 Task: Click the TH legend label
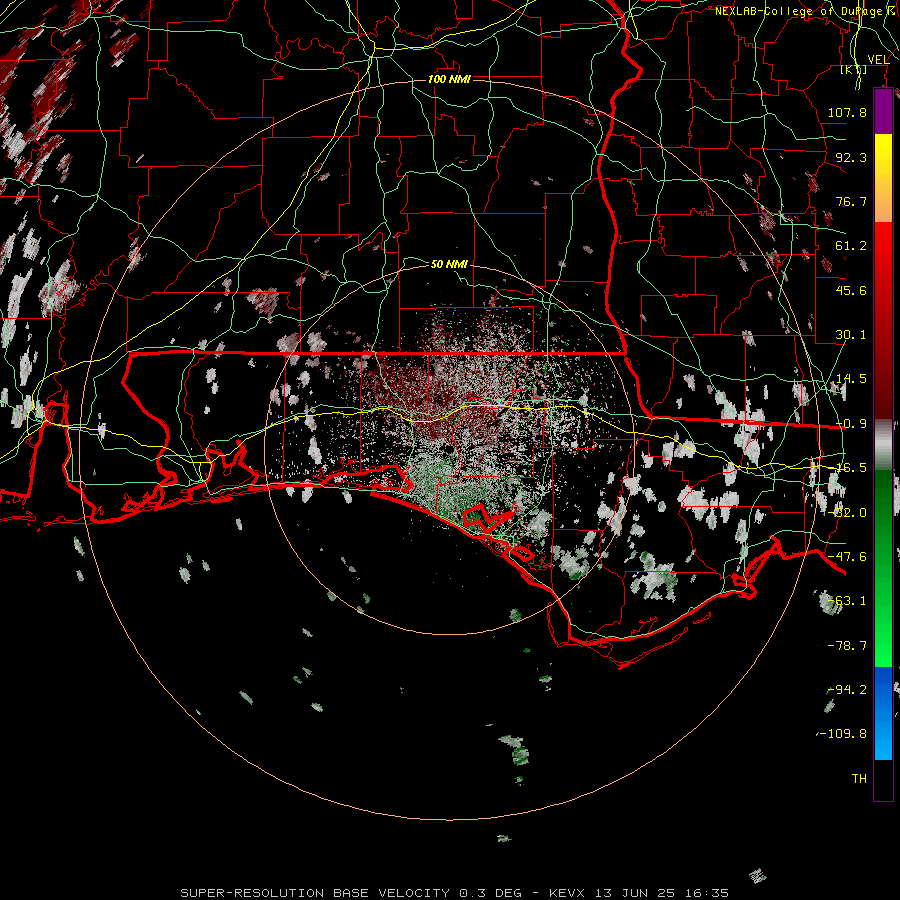[x=859, y=779]
